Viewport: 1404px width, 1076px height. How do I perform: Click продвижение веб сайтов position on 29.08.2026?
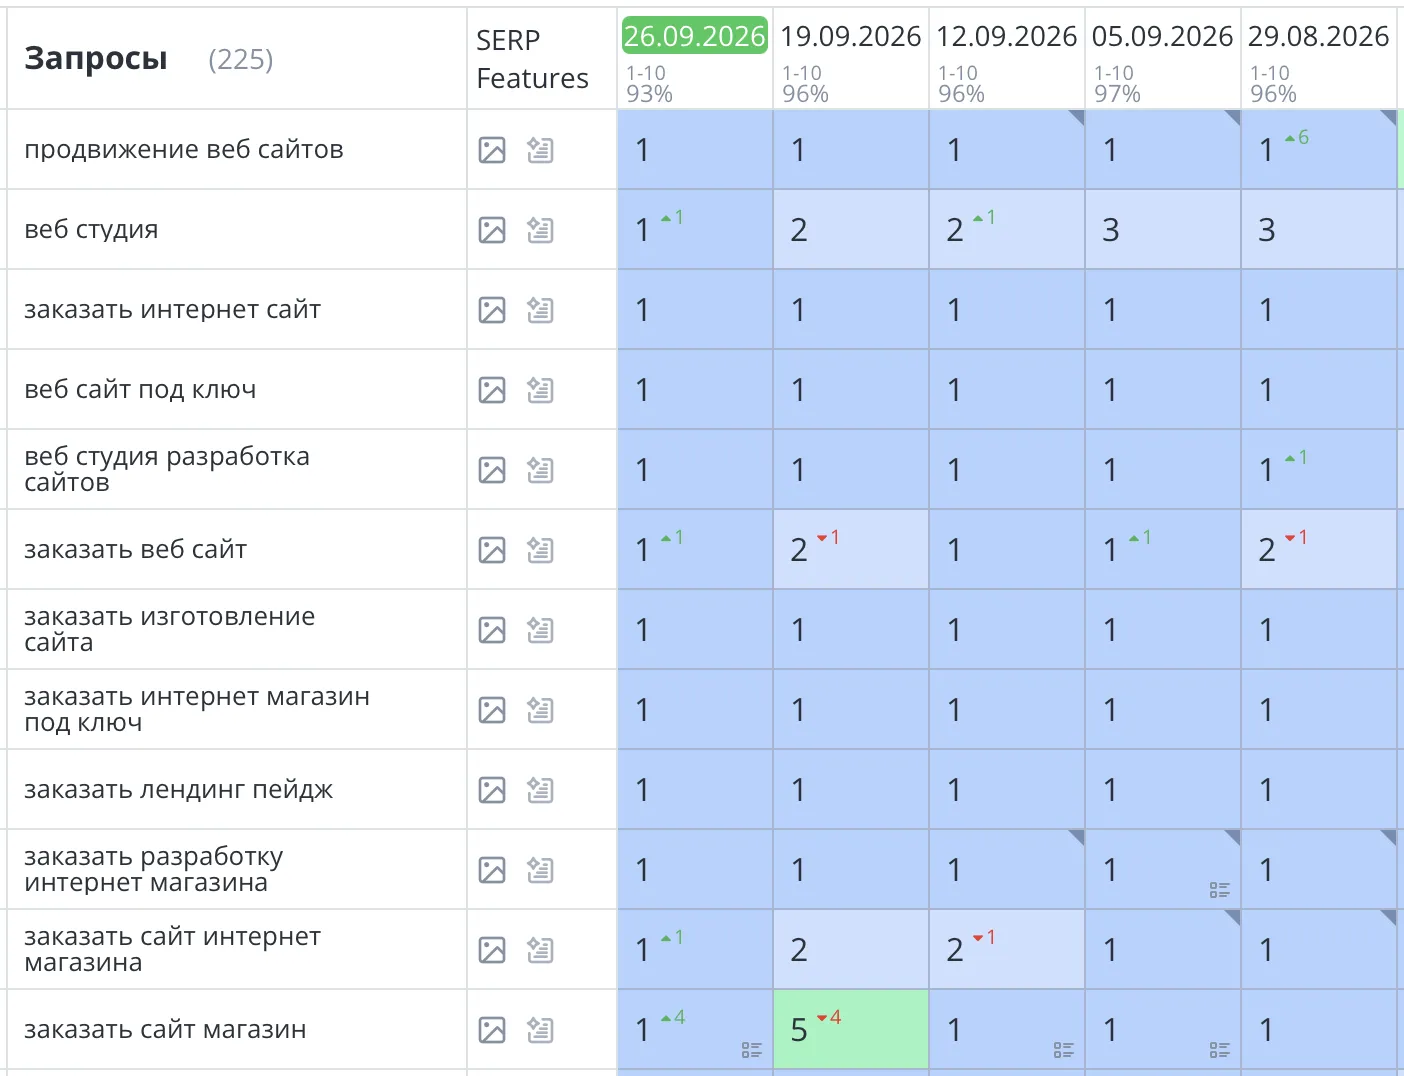tap(1319, 149)
